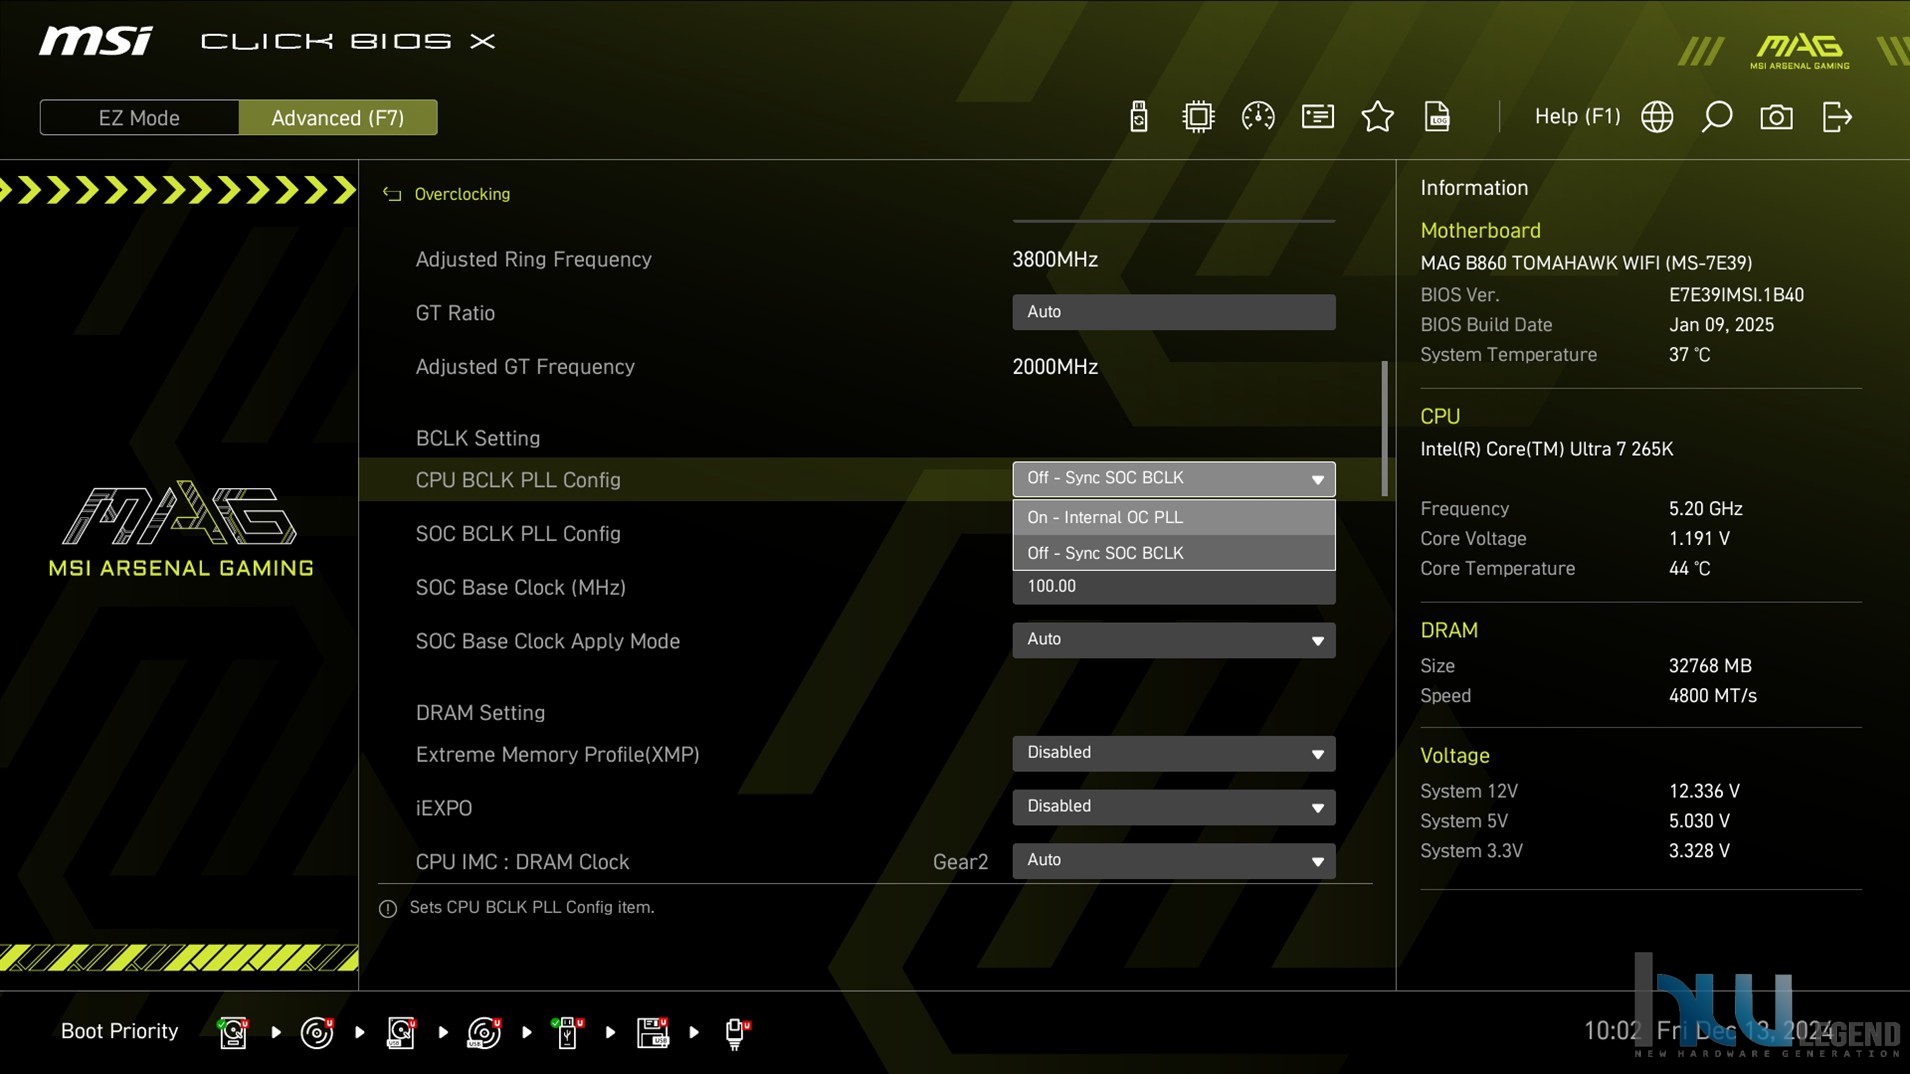Click the settings list vertical scrollbar
Viewport: 1910px width, 1074px height.
(1385, 428)
